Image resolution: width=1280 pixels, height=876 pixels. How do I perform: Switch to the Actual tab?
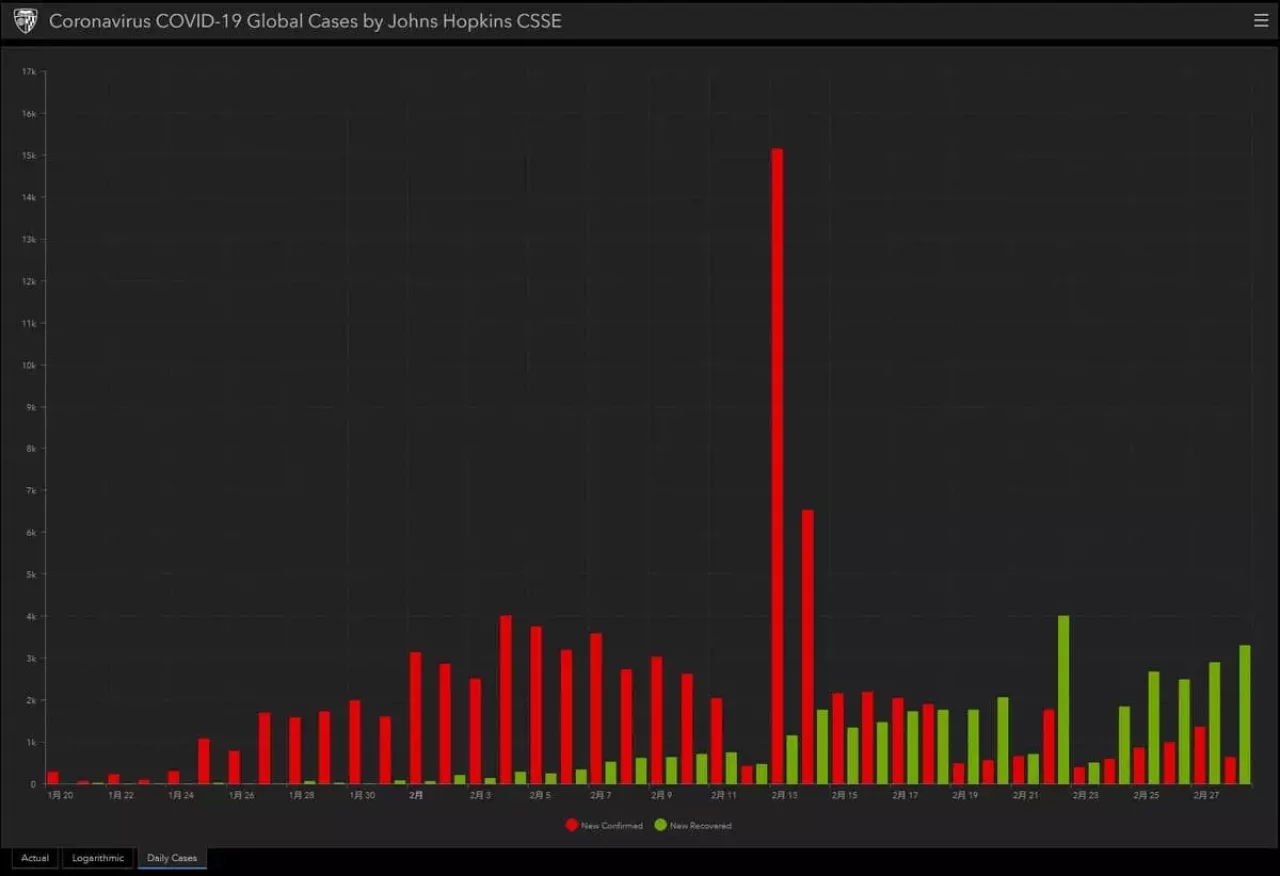[x=35, y=858]
